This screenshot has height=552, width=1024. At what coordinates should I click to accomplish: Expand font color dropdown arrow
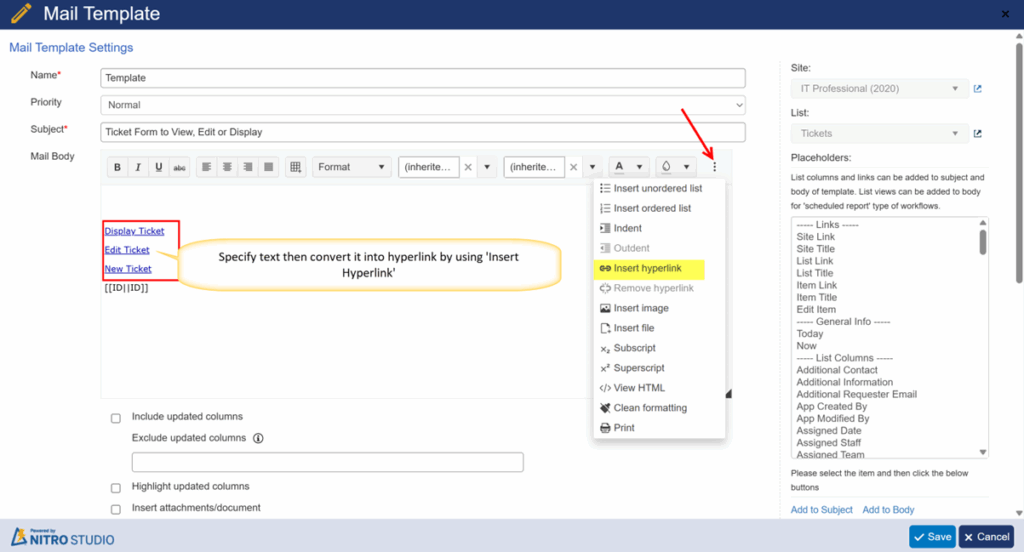pyautogui.click(x=639, y=167)
